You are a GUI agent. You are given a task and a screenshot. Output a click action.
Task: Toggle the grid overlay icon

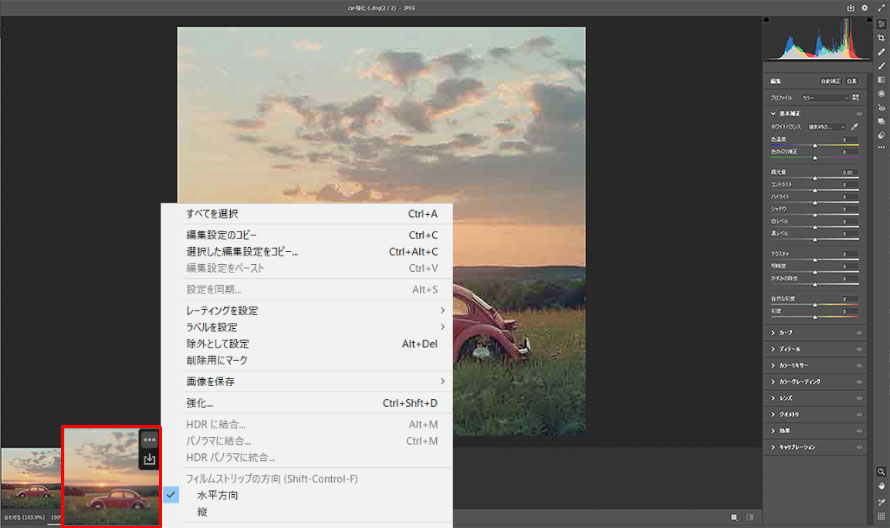pos(881,517)
